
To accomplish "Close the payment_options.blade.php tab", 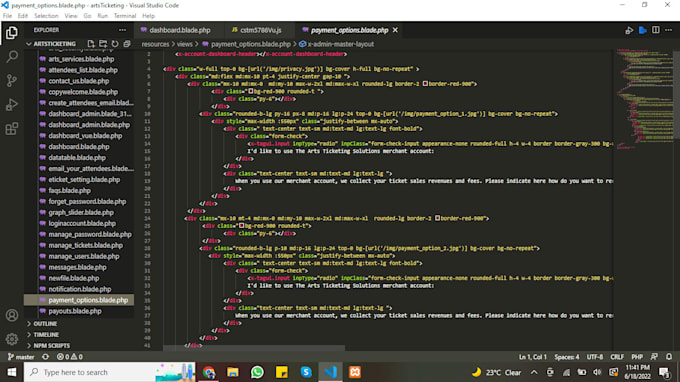I will coord(395,30).
